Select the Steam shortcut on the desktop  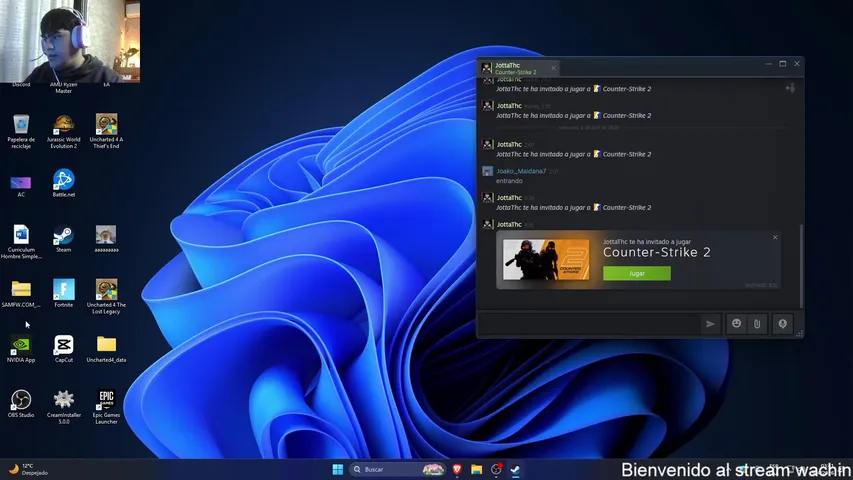point(64,239)
